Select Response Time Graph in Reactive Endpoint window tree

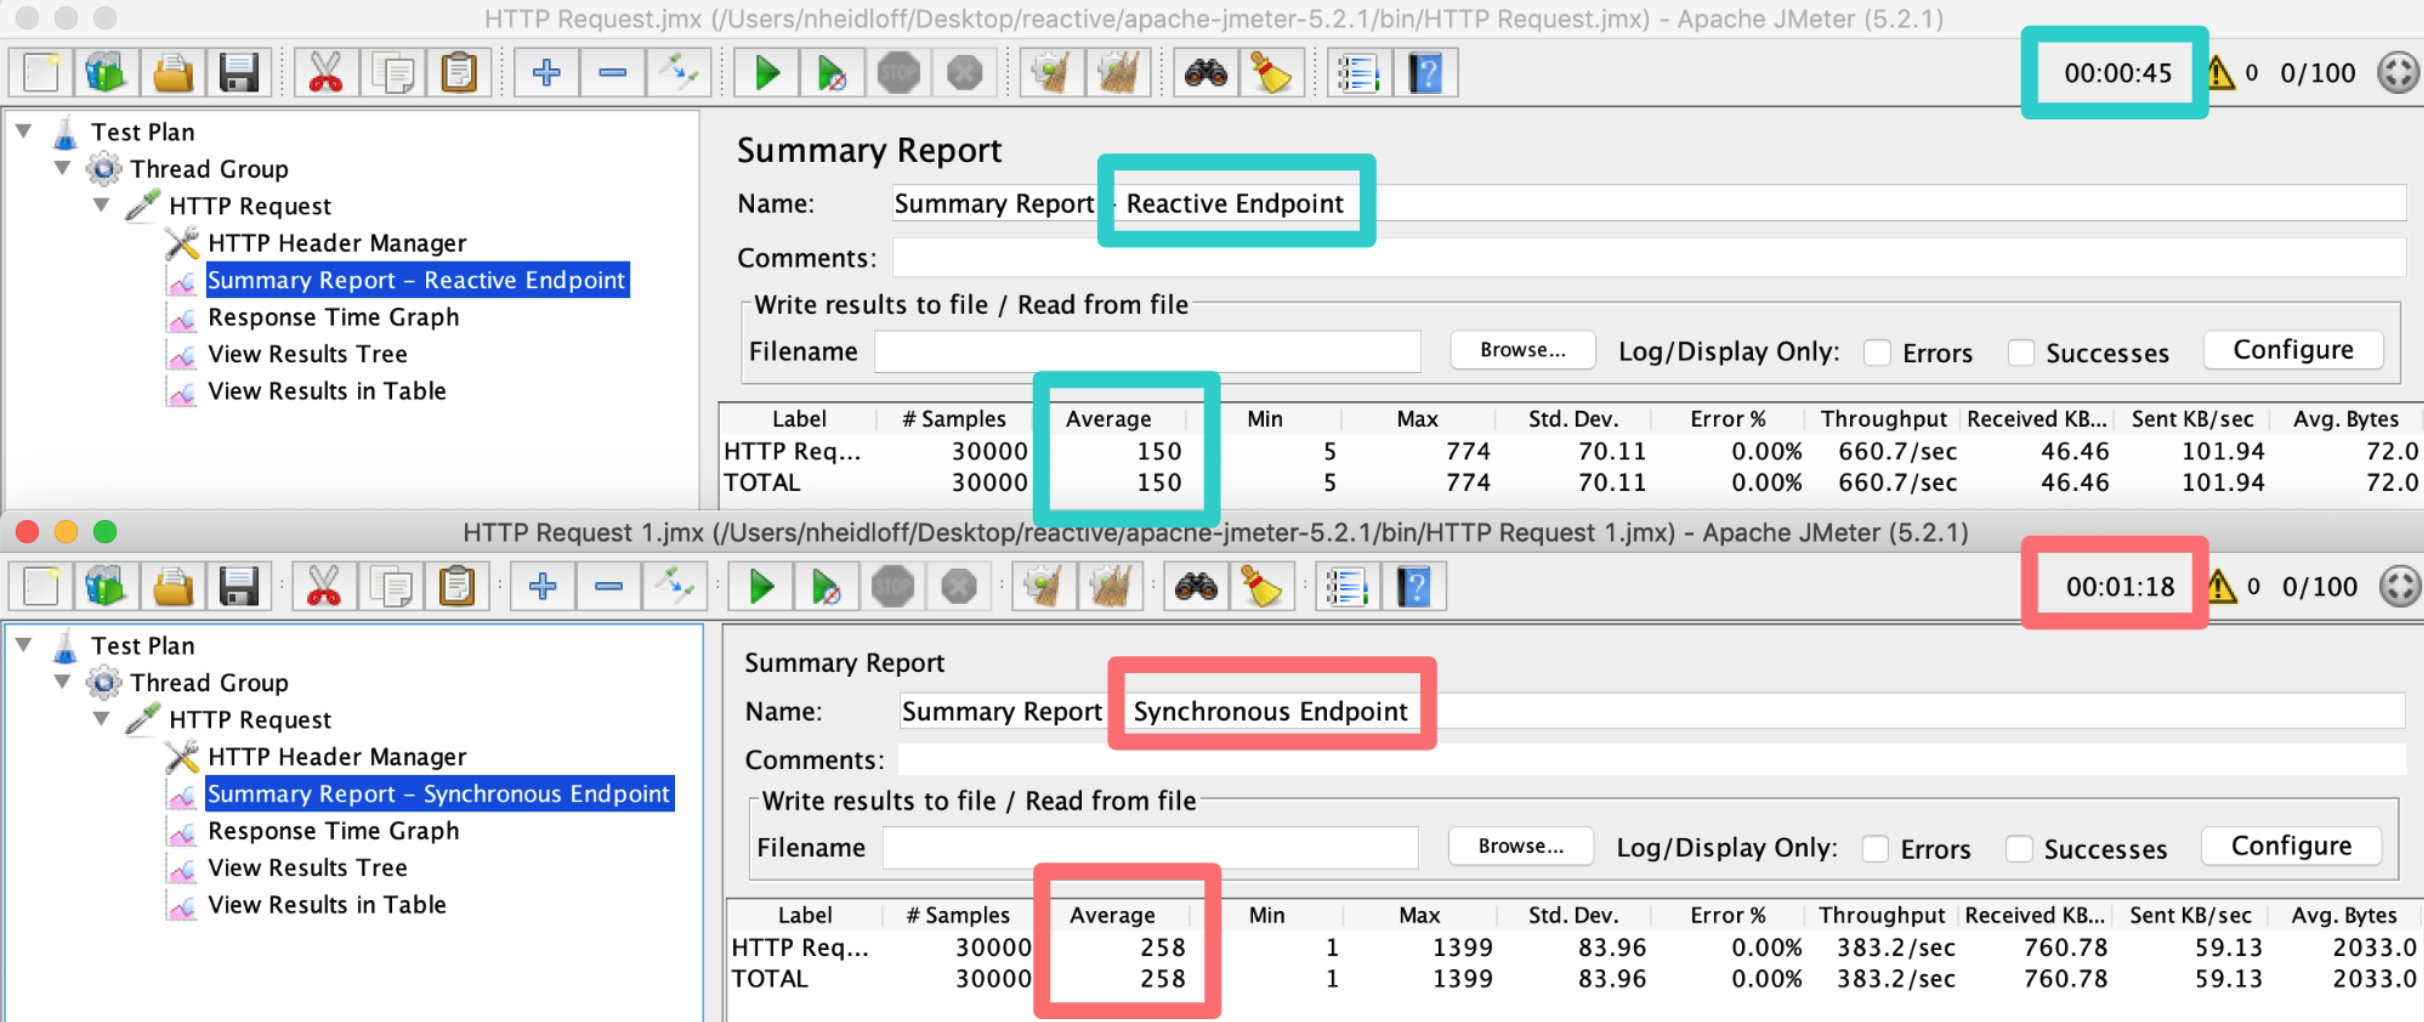[x=333, y=317]
